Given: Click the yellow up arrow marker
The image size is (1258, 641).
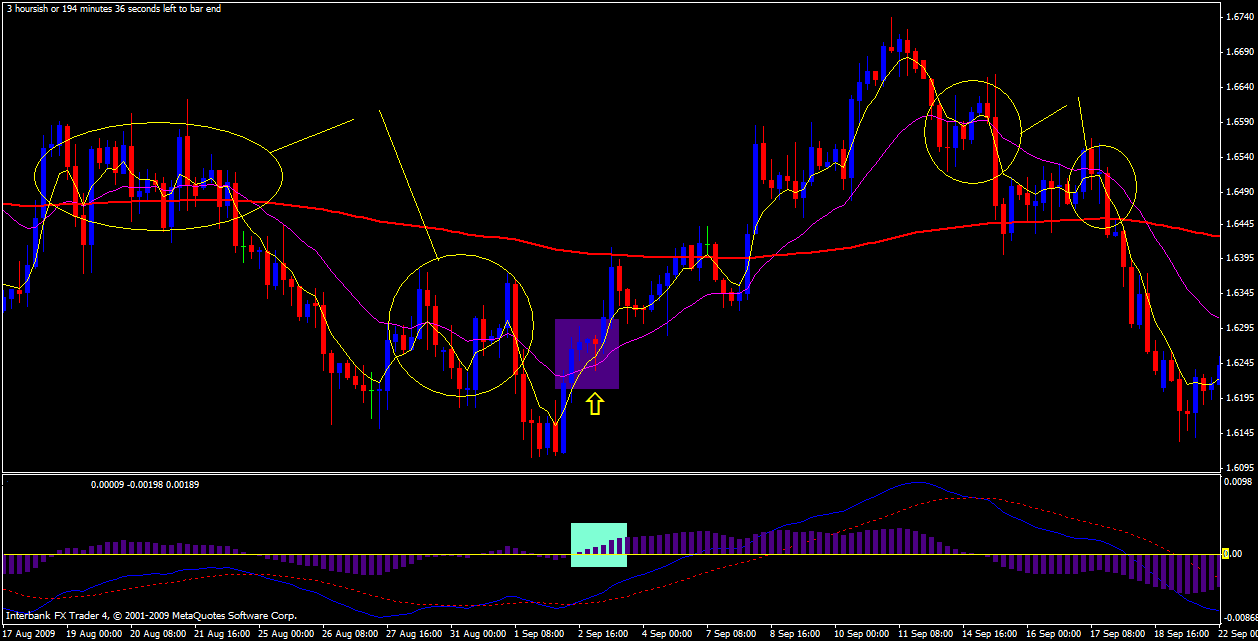Looking at the screenshot, I should (595, 404).
